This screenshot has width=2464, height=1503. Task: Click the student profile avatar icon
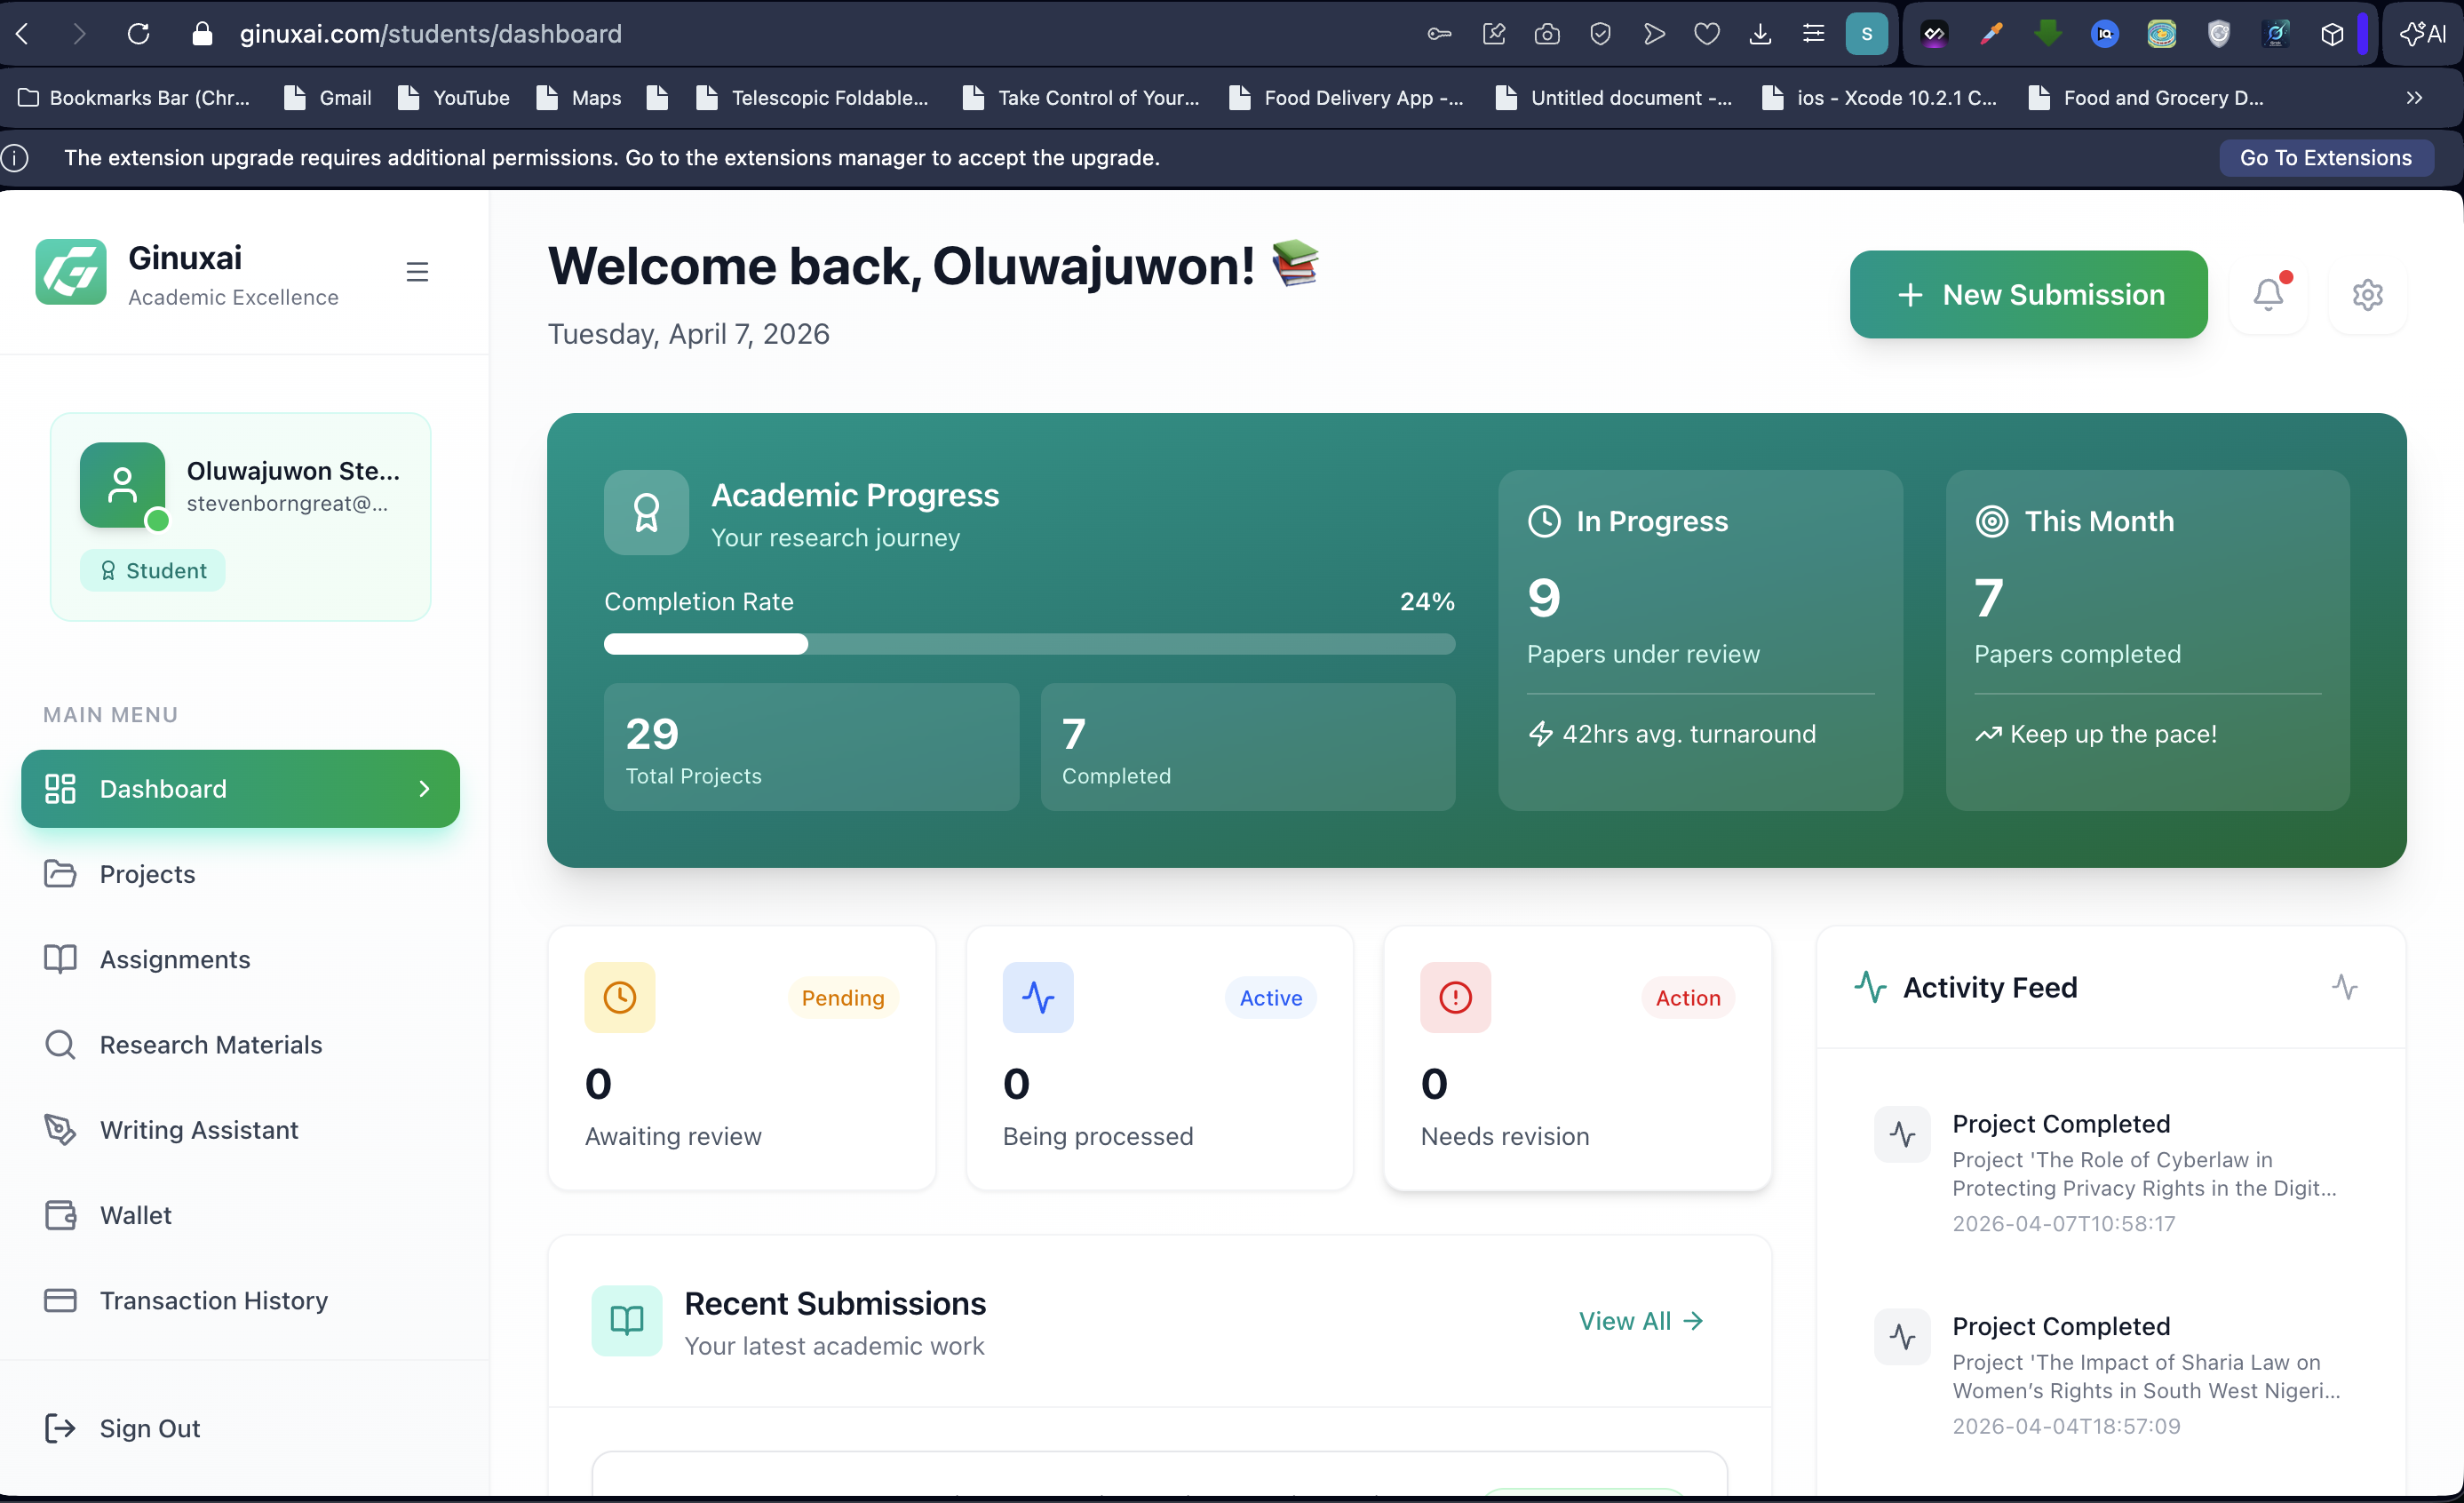[122, 485]
